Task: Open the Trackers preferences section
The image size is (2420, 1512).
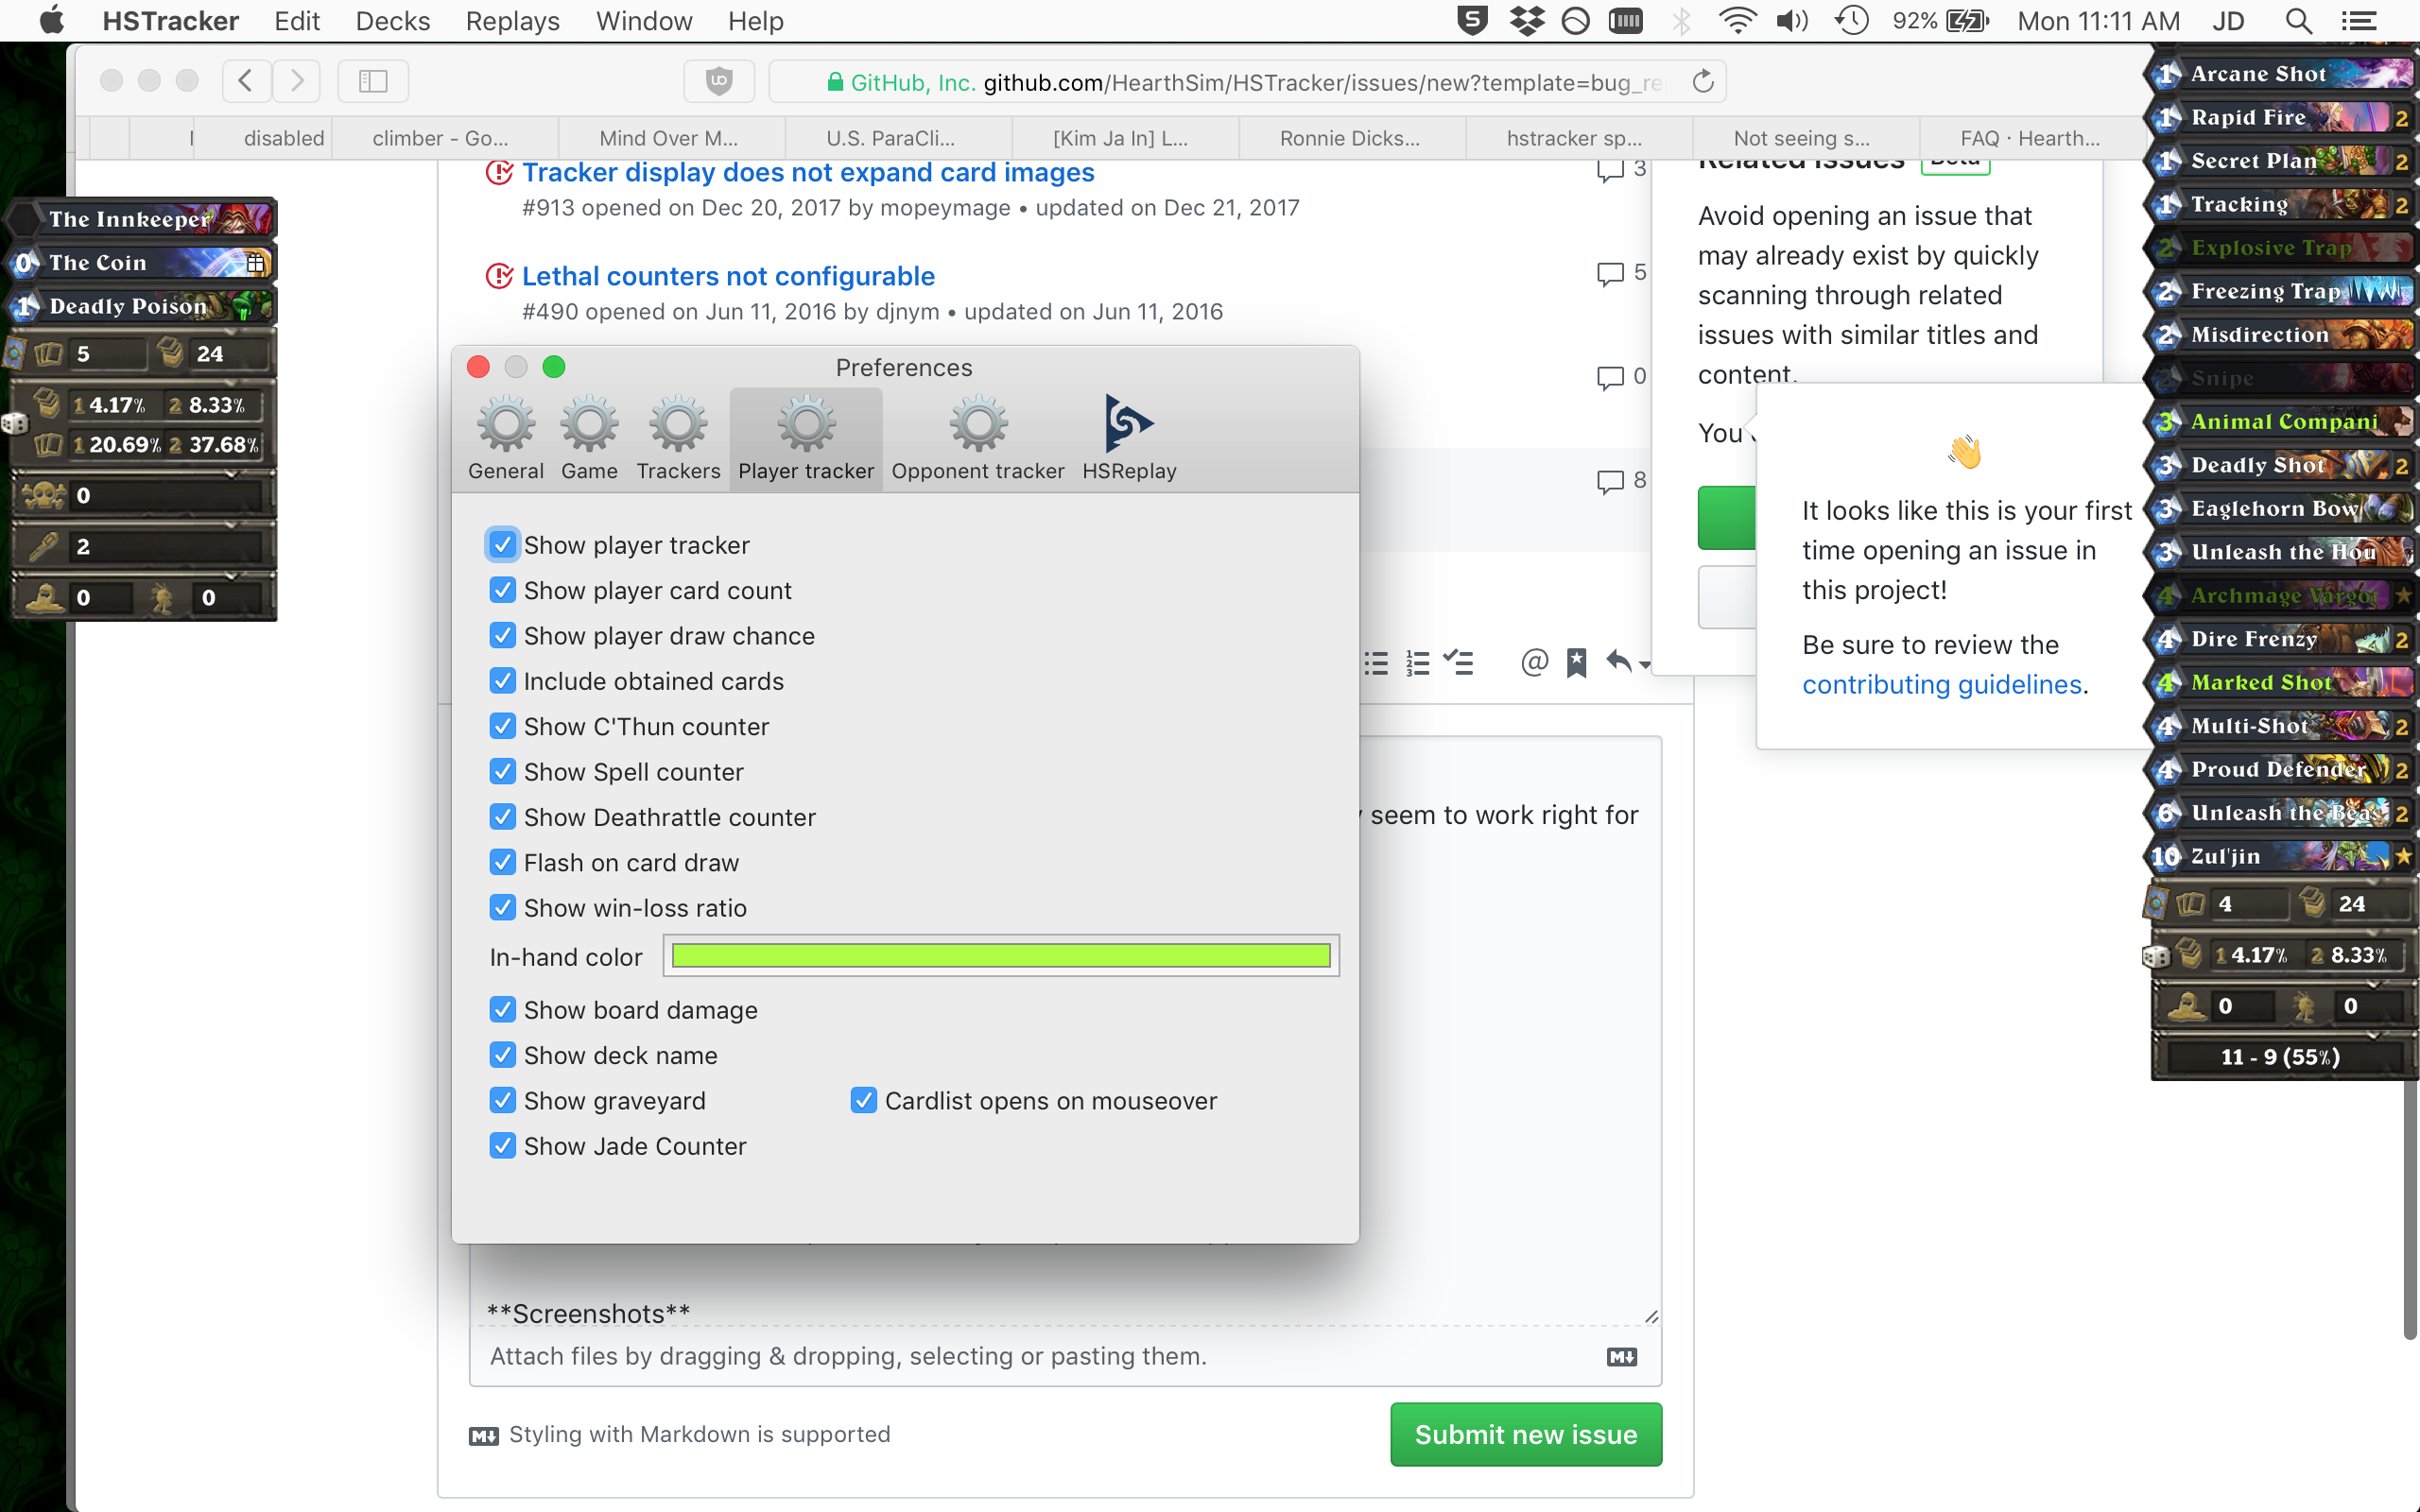Action: [x=678, y=437]
